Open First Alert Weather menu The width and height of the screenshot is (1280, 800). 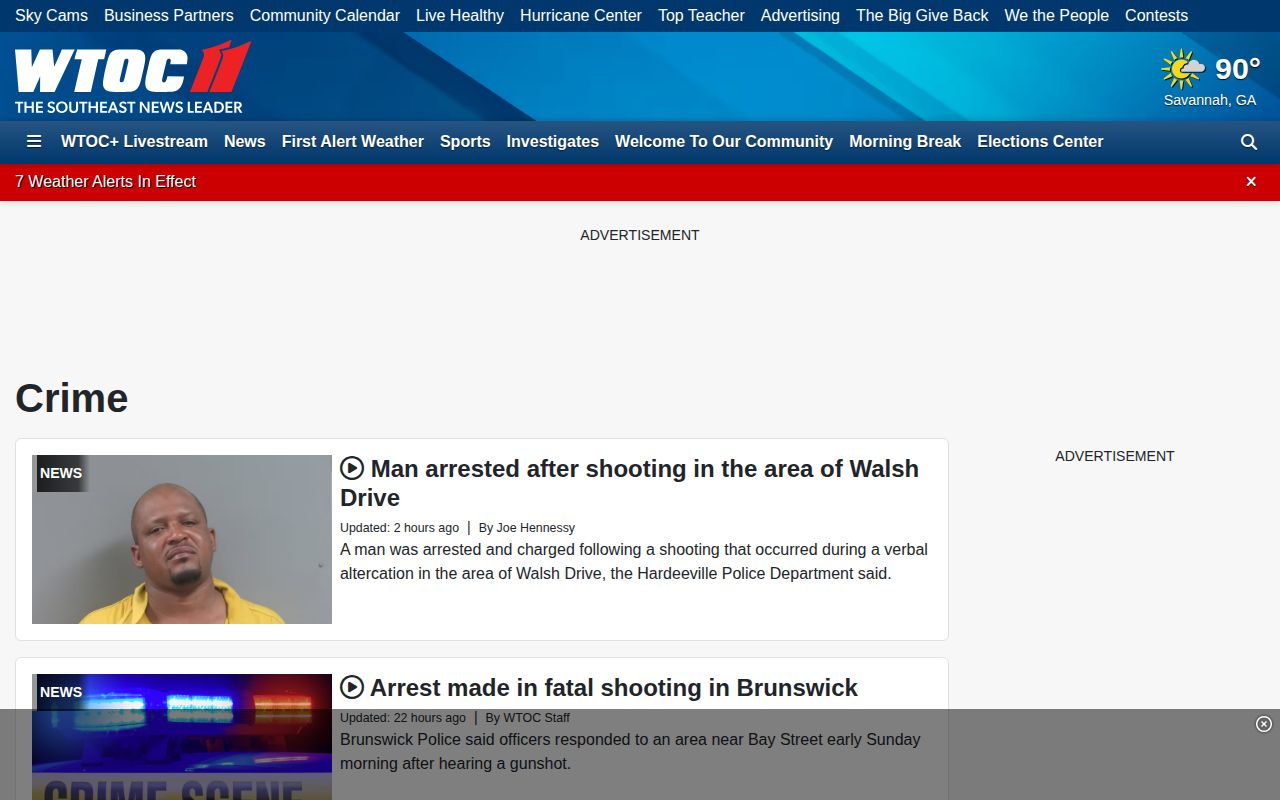click(353, 141)
